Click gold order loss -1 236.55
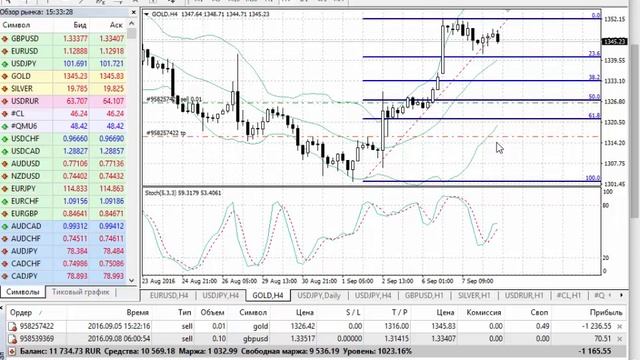 point(595,326)
